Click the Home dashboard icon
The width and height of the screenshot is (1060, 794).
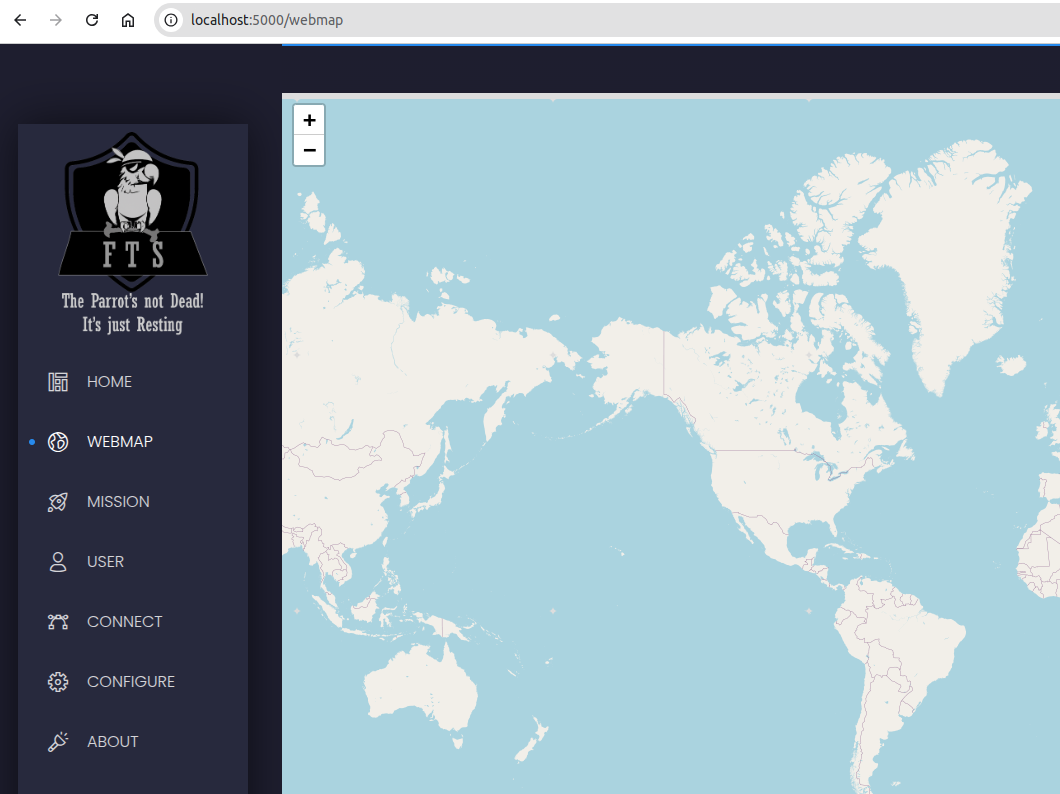pyautogui.click(x=58, y=382)
